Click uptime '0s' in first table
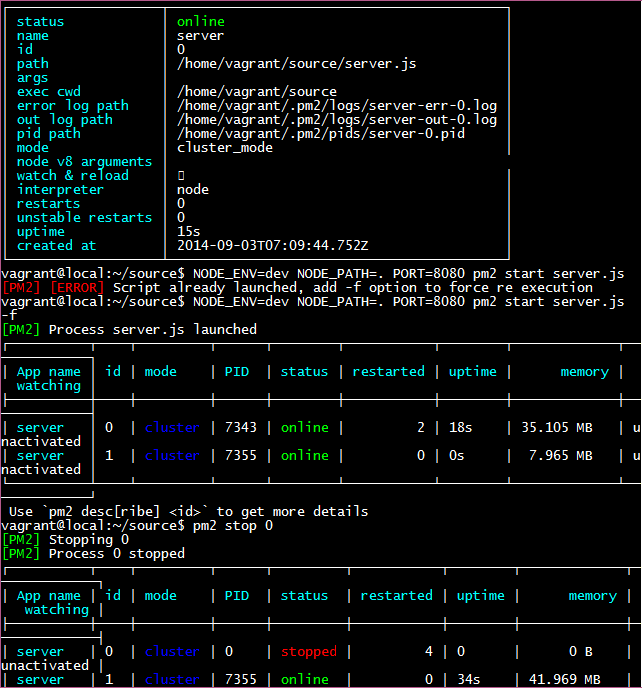Screen dimensions: 642x688 [x=456, y=455]
